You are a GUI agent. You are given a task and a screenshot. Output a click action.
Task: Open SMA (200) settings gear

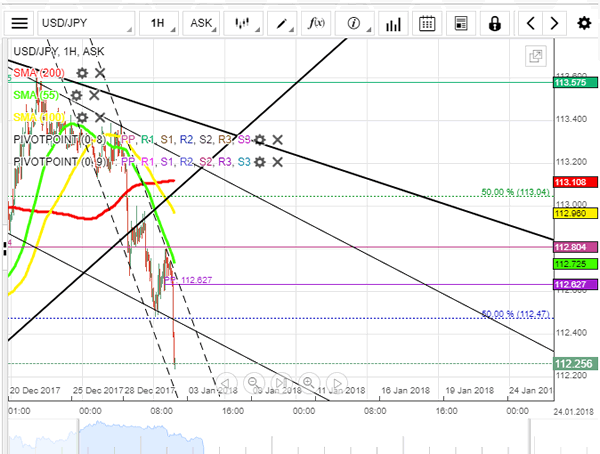(x=82, y=73)
